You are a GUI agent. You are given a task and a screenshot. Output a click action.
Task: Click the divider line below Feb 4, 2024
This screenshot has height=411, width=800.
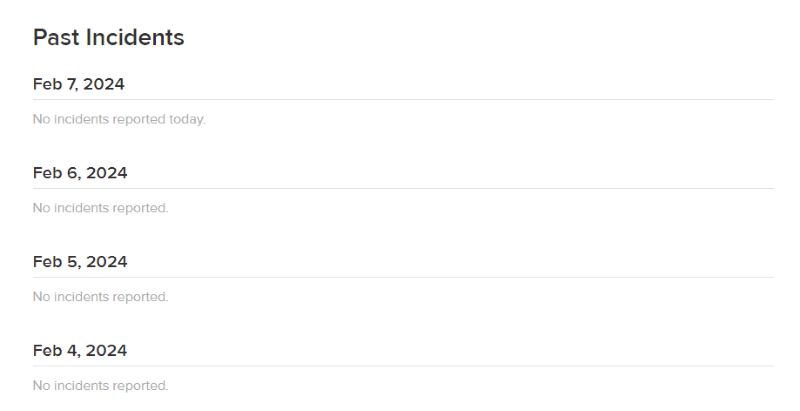pos(404,366)
